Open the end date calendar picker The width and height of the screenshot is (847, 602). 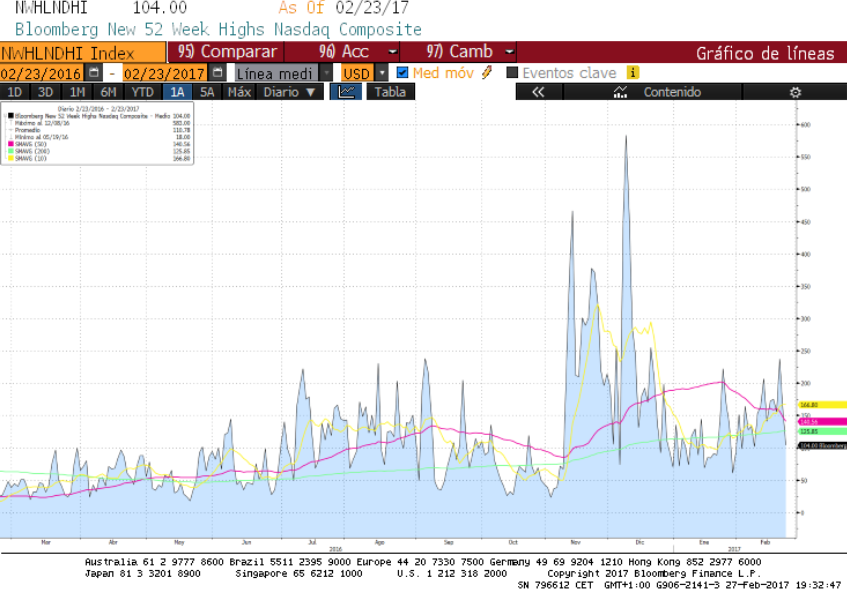[x=216, y=73]
